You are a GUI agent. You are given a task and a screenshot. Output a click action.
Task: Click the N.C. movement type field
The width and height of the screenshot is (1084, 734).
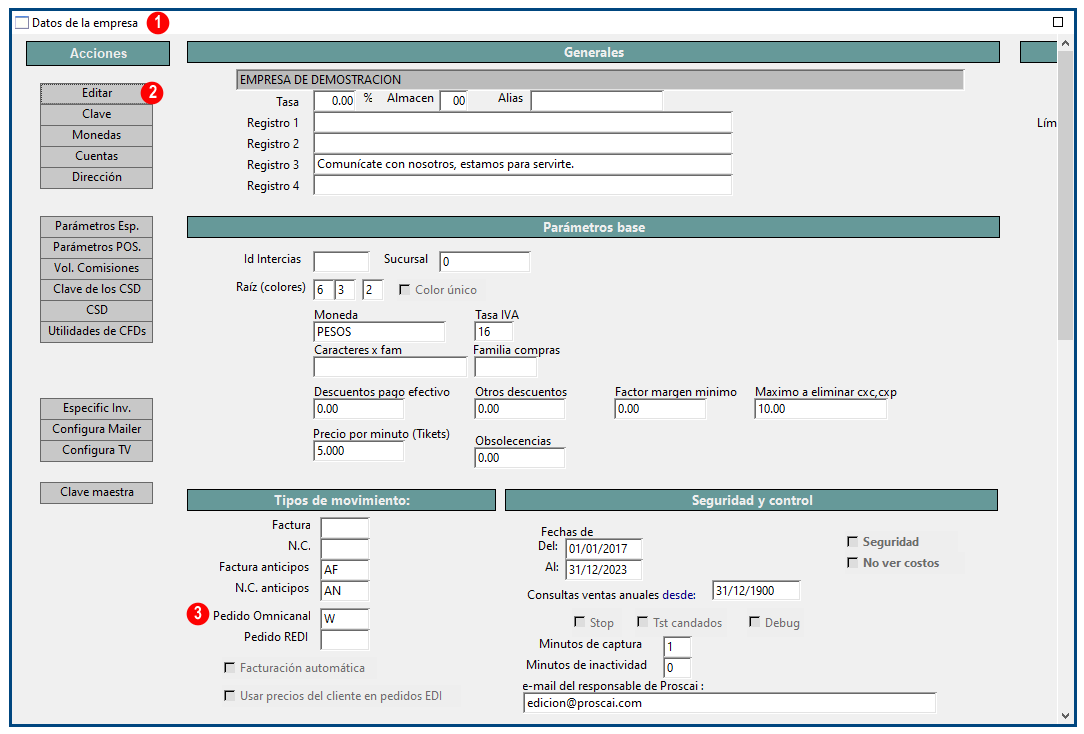click(x=345, y=549)
